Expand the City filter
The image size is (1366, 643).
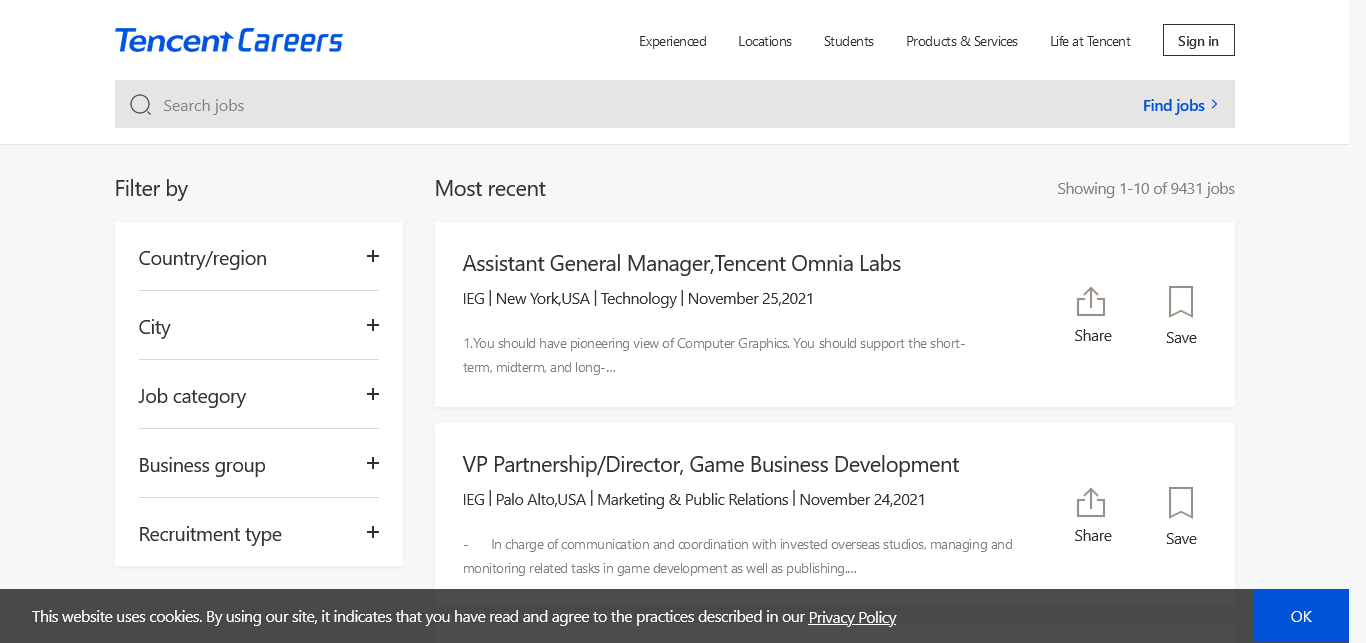click(372, 326)
